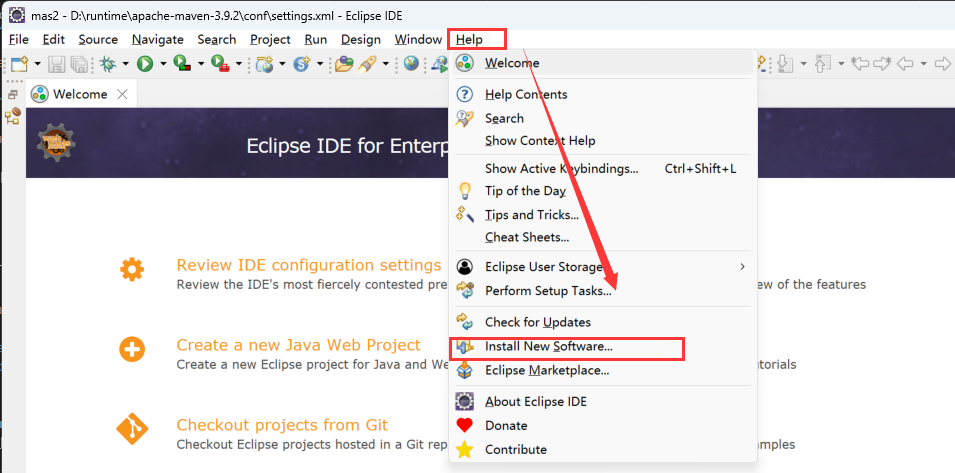Choose Eclipse Marketplace menu entry
Viewport: 955px width, 473px height.
(603, 370)
